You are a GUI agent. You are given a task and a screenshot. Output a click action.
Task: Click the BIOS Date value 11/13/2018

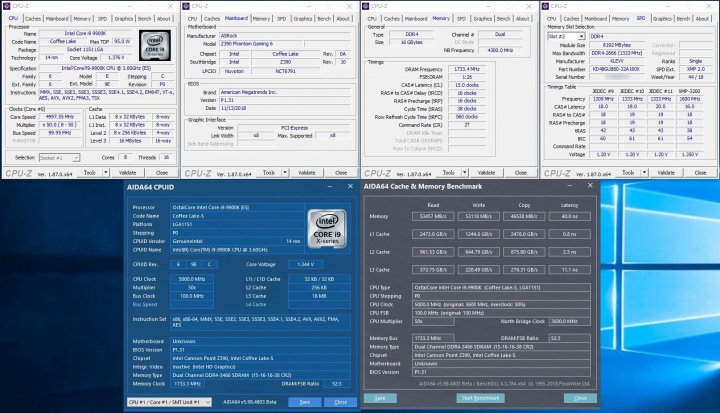[287, 108]
